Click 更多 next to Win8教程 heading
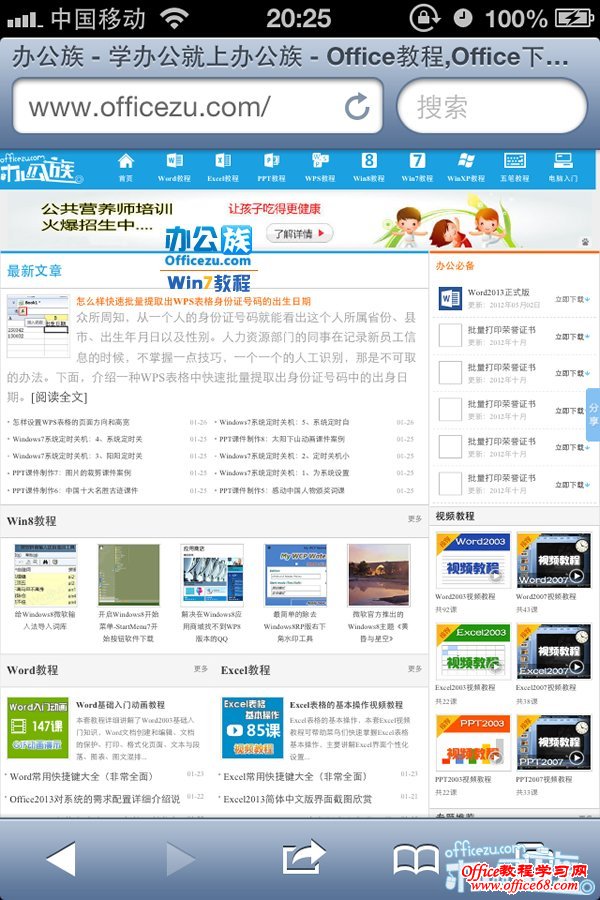The image size is (600, 900). click(415, 518)
